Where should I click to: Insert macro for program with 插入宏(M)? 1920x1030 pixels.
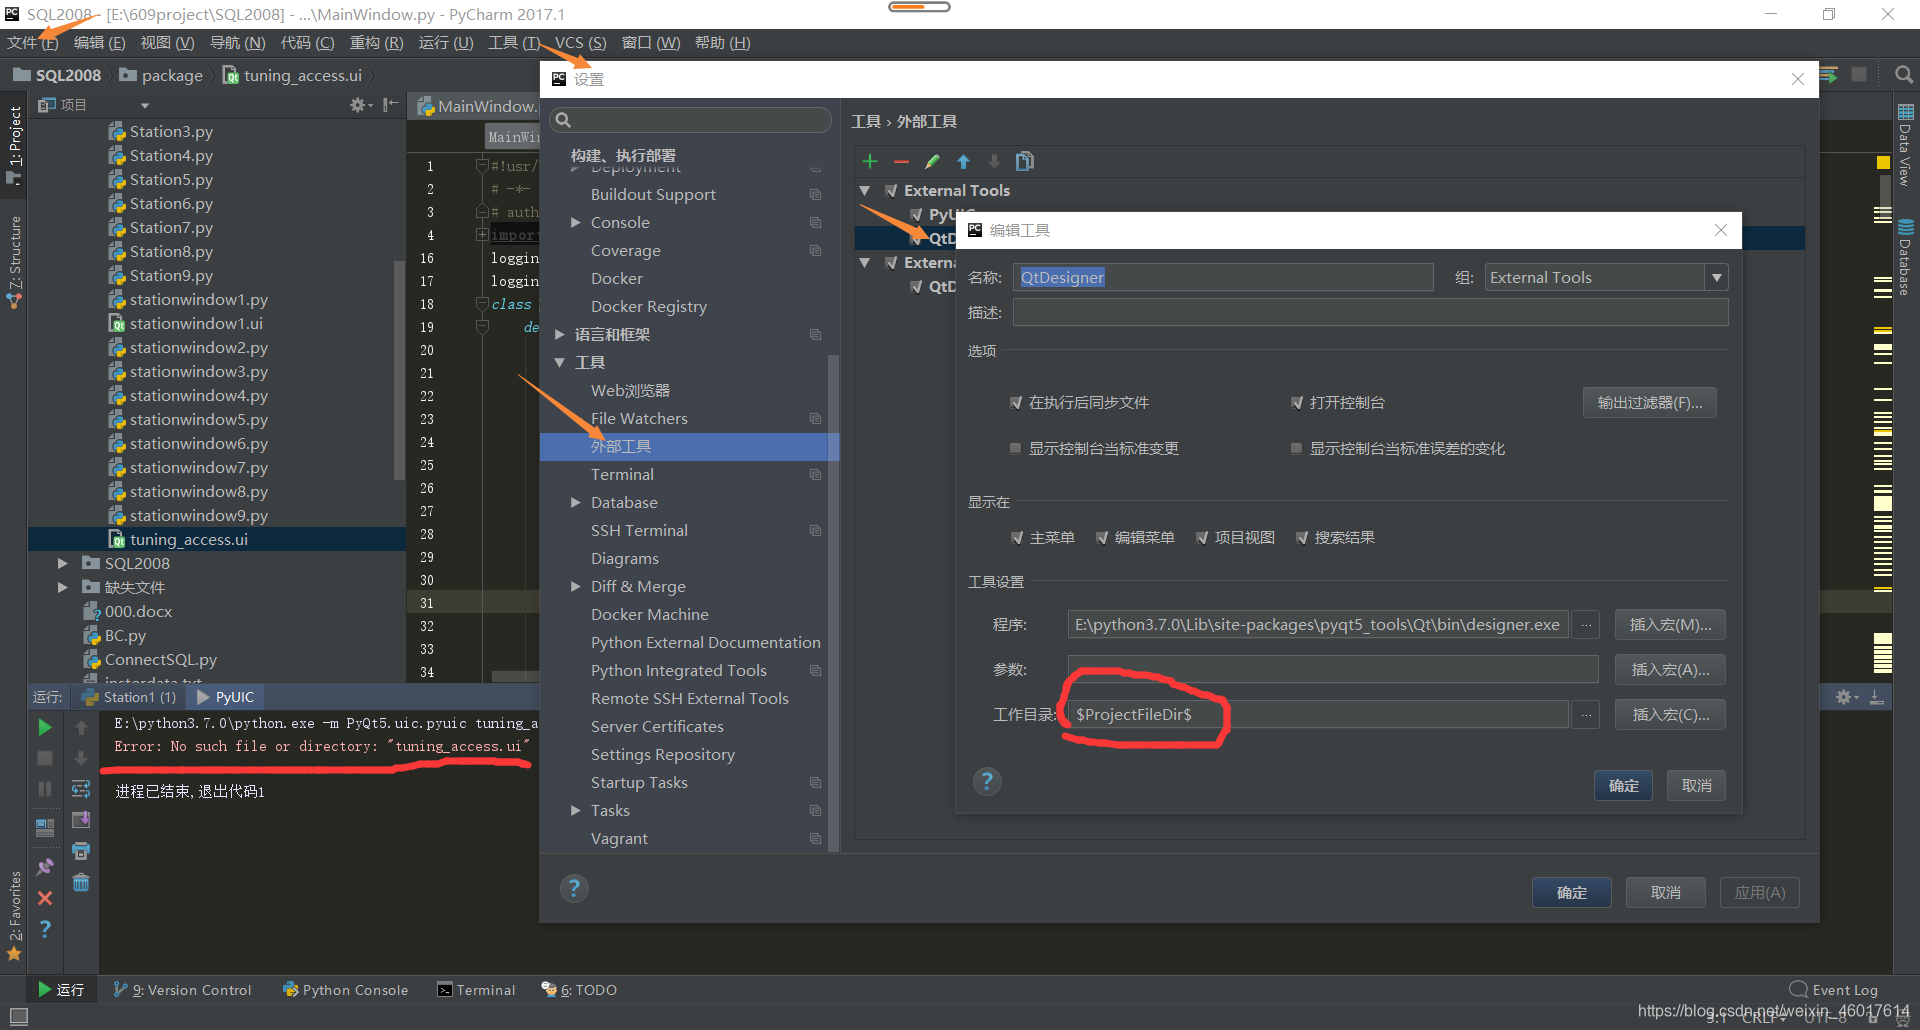[1670, 625]
